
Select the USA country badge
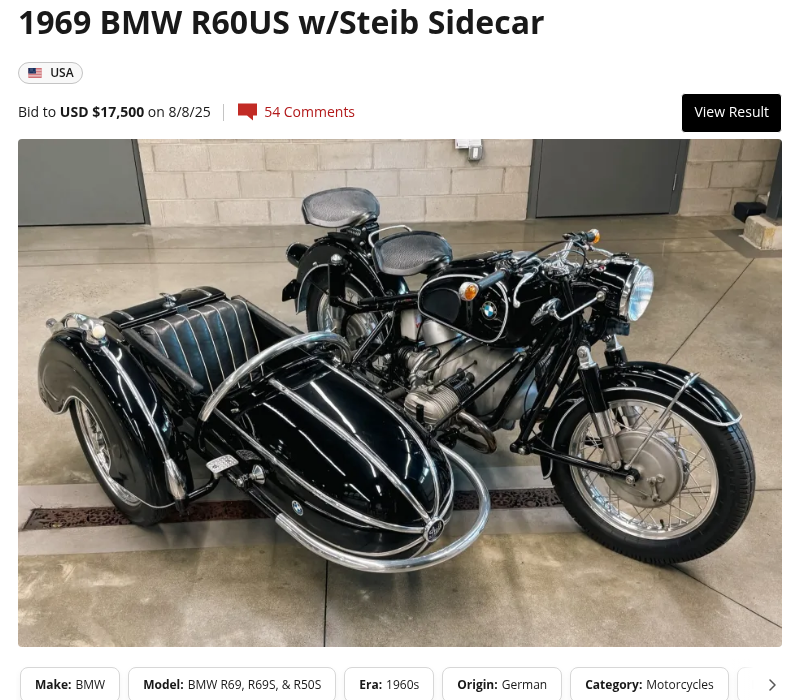(x=51, y=72)
